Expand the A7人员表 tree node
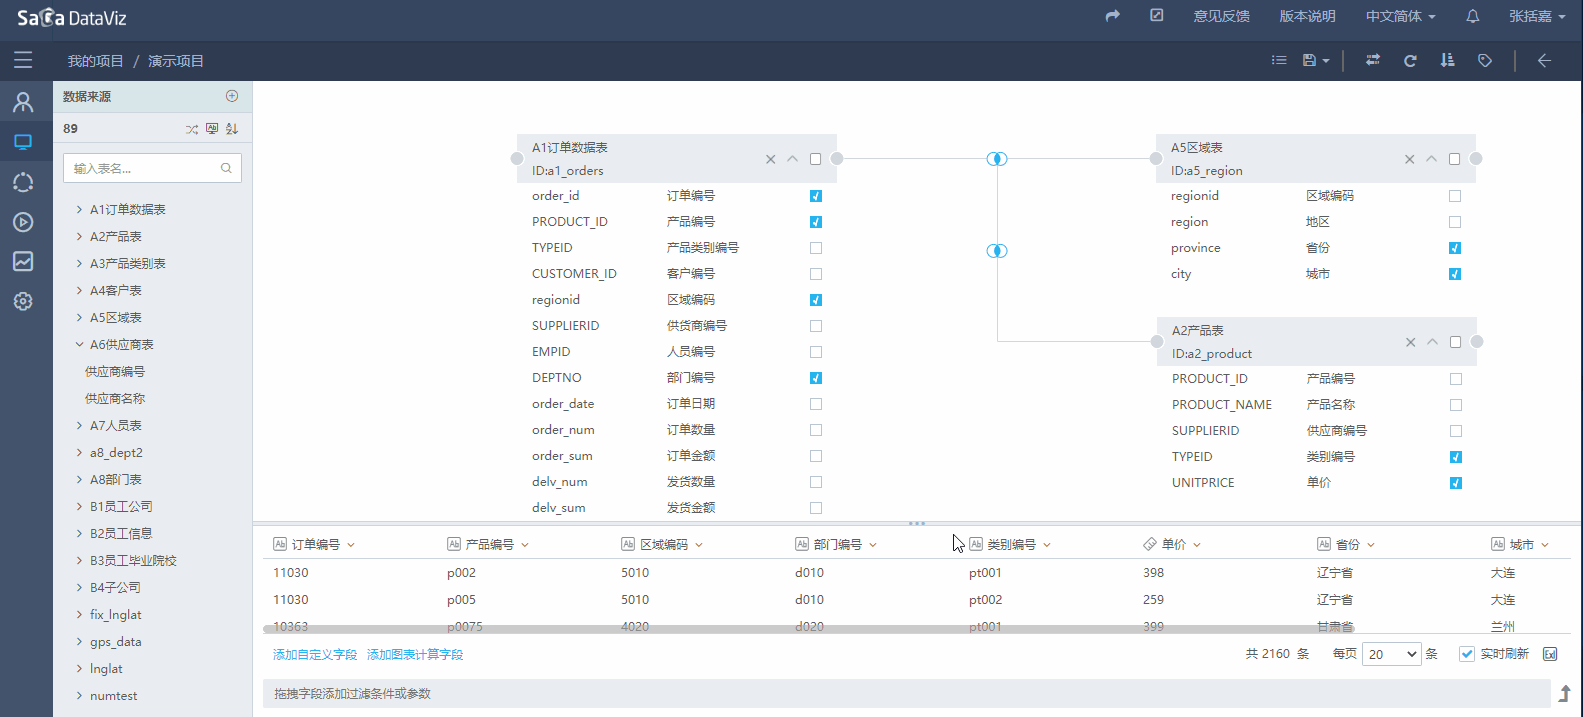The image size is (1583, 717). coord(80,425)
